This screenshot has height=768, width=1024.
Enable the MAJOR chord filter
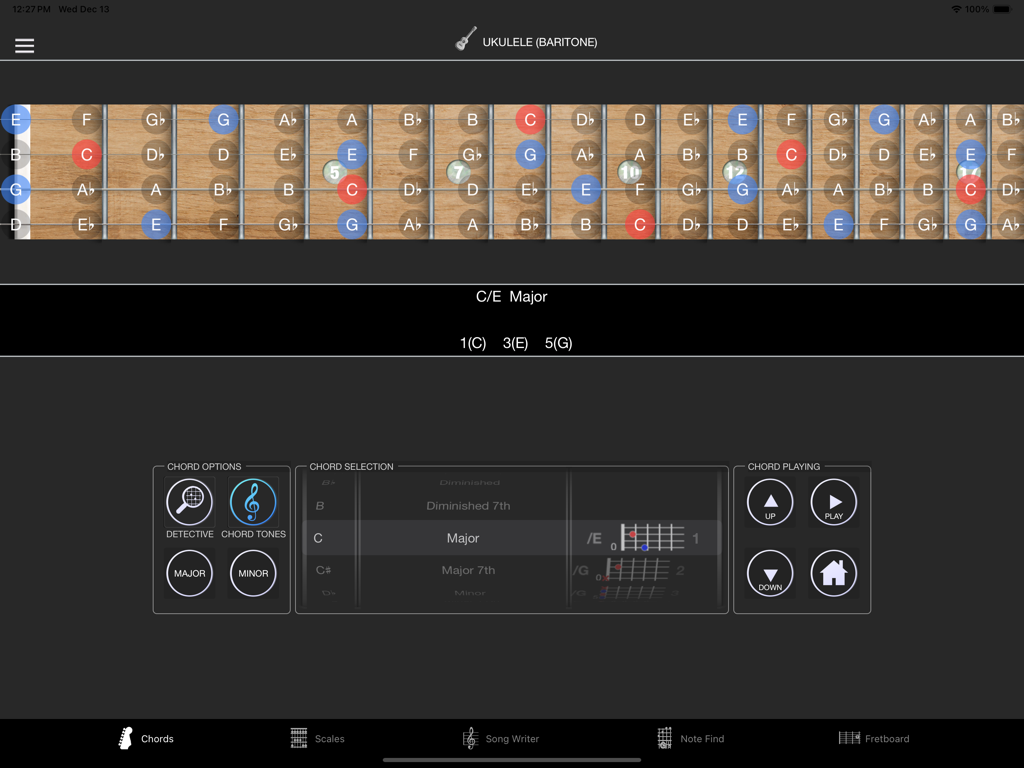[x=189, y=573]
